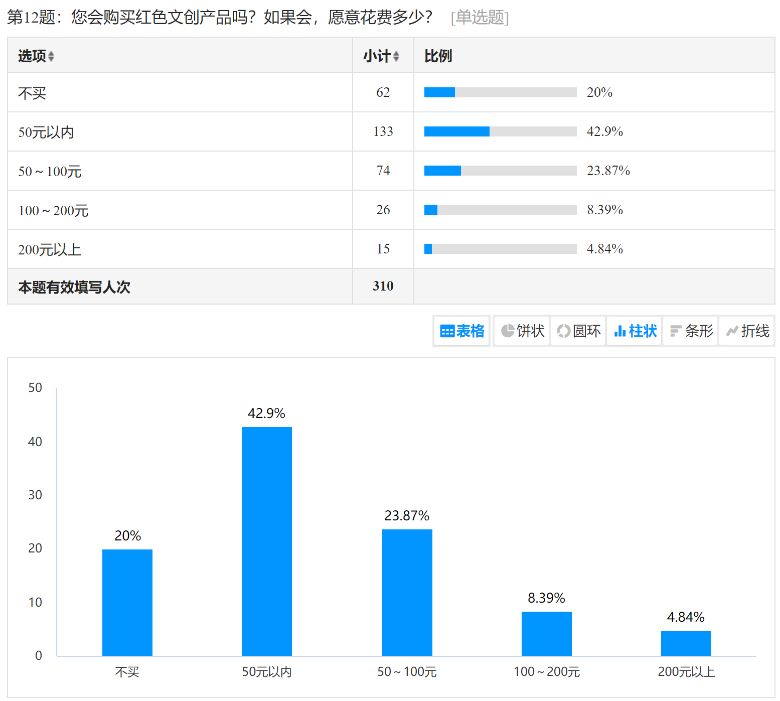Display the 折线 line chart
780x701 pixels.
(747, 331)
